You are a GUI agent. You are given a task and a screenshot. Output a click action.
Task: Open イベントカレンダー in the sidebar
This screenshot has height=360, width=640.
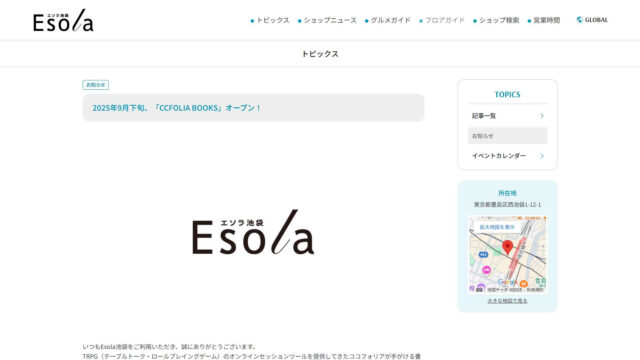499,156
